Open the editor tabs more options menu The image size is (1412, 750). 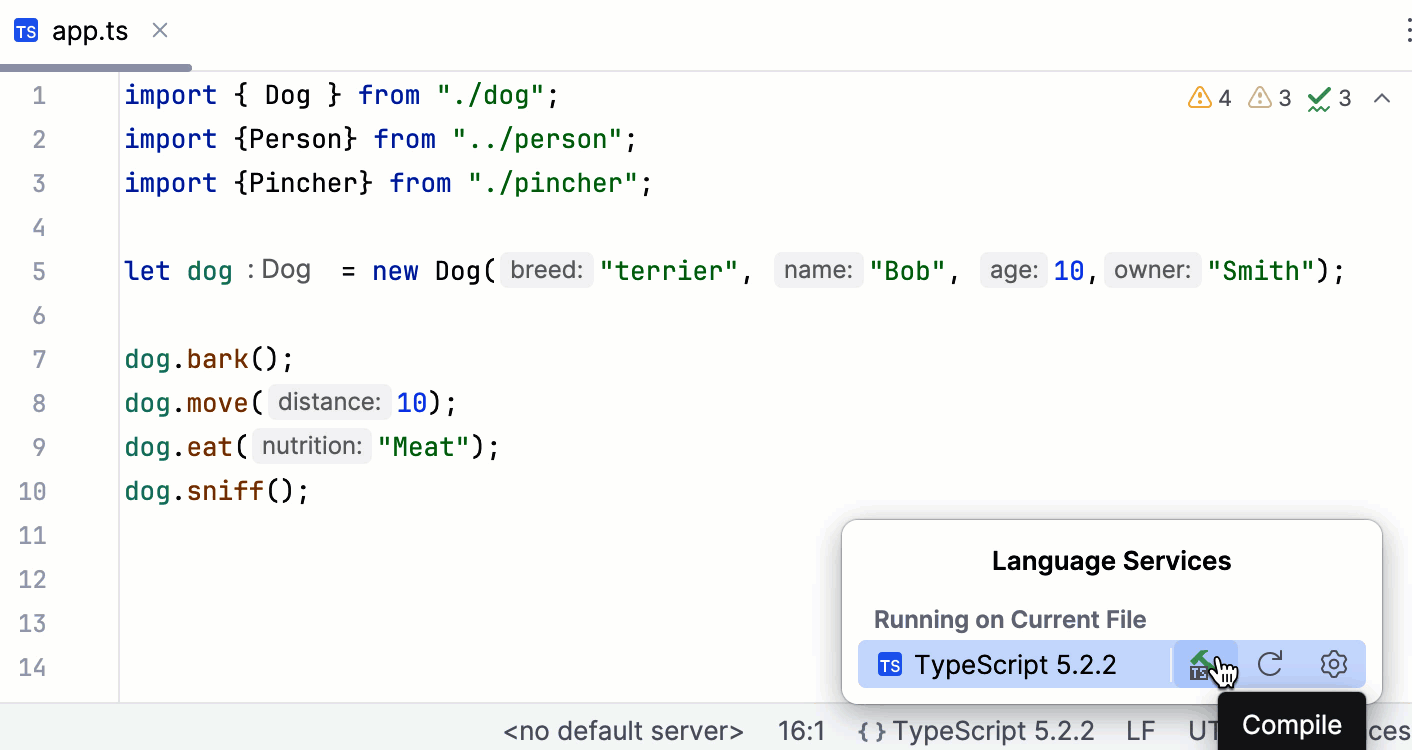1406,31
